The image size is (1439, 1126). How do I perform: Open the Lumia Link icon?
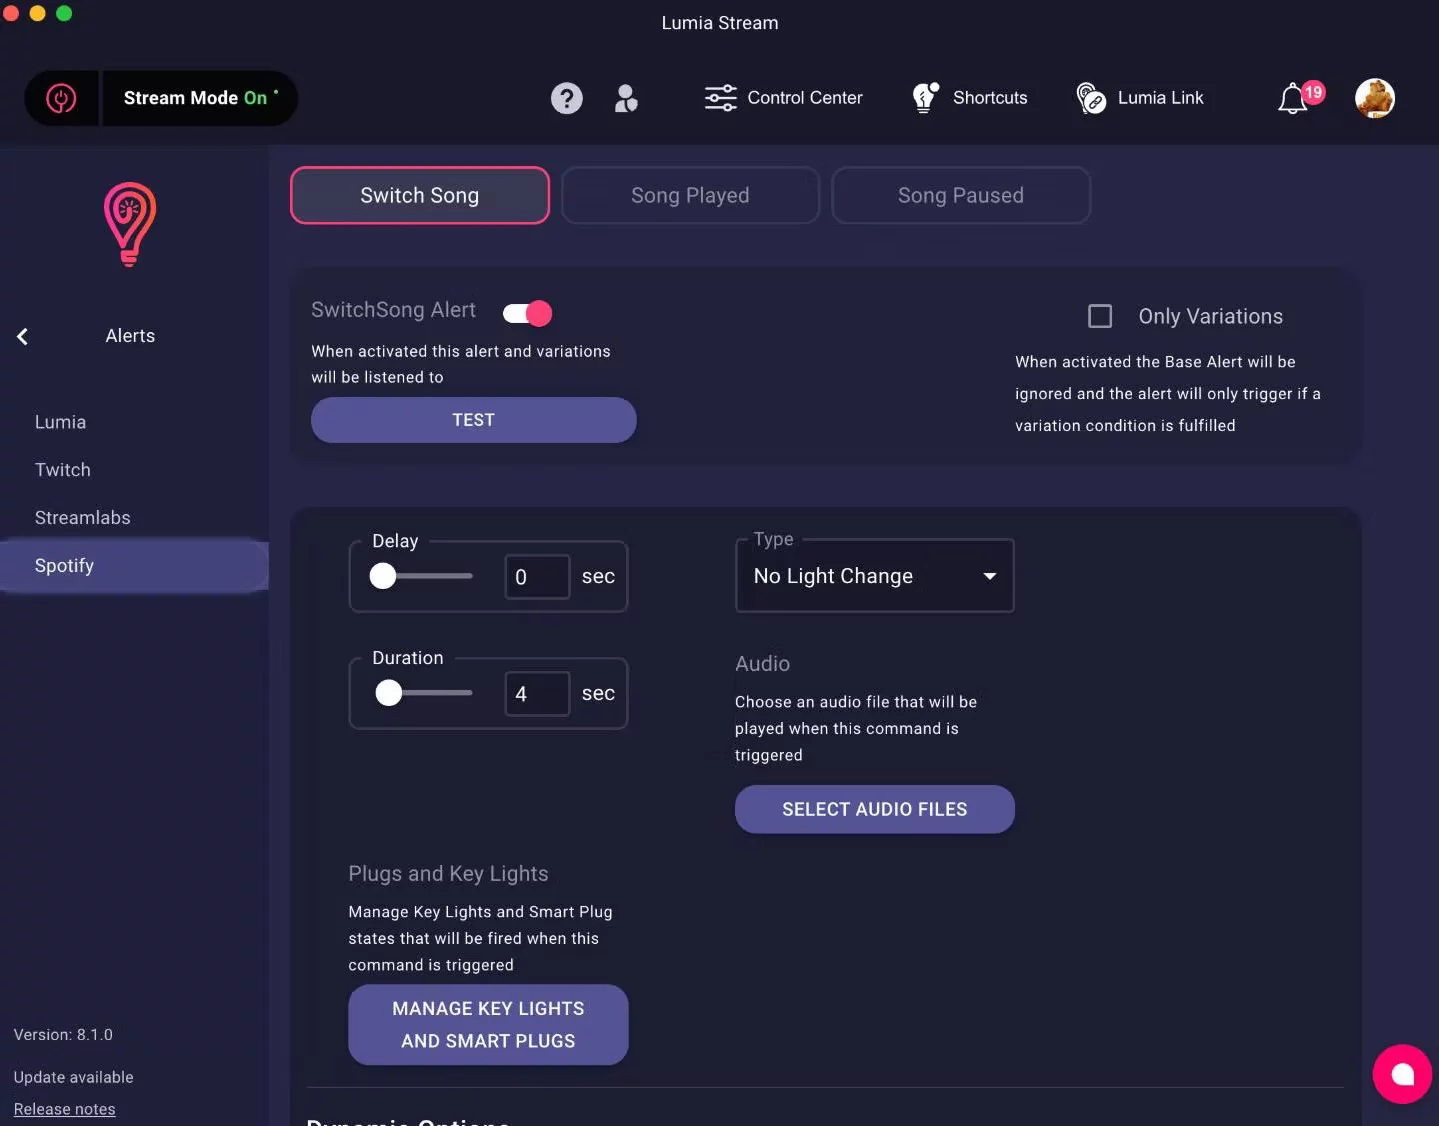1091,98
